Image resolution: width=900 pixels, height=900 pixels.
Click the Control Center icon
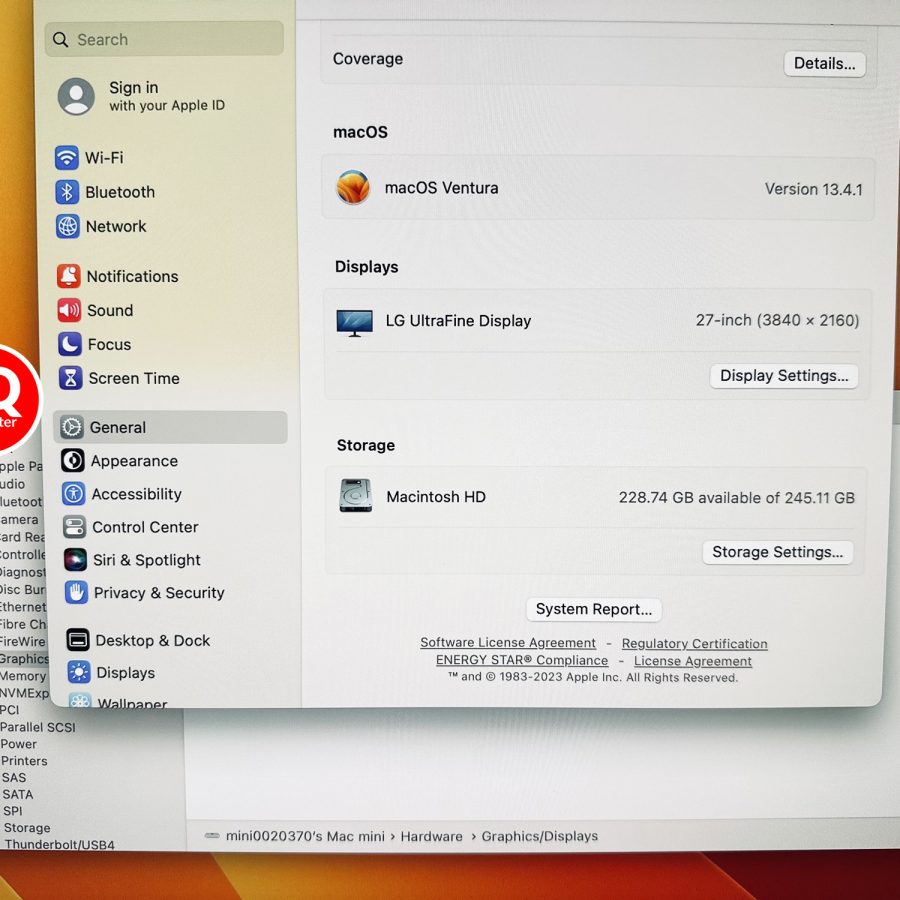(74, 527)
